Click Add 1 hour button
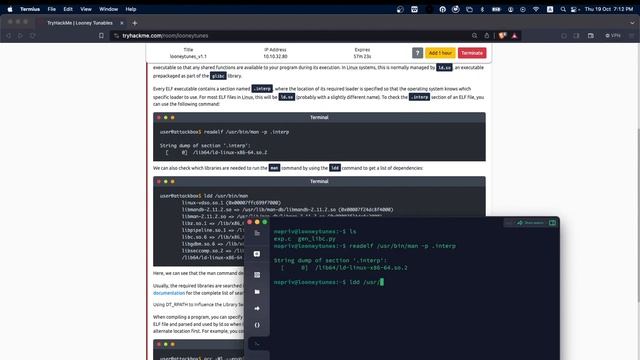This screenshot has height=360, width=640. coord(440,53)
